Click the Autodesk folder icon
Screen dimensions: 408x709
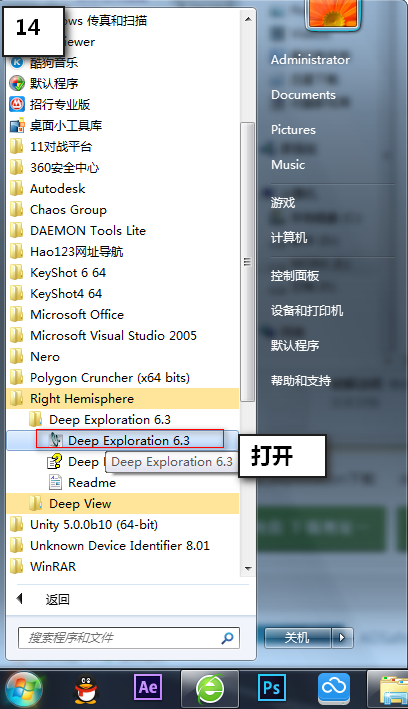[x=17, y=188]
